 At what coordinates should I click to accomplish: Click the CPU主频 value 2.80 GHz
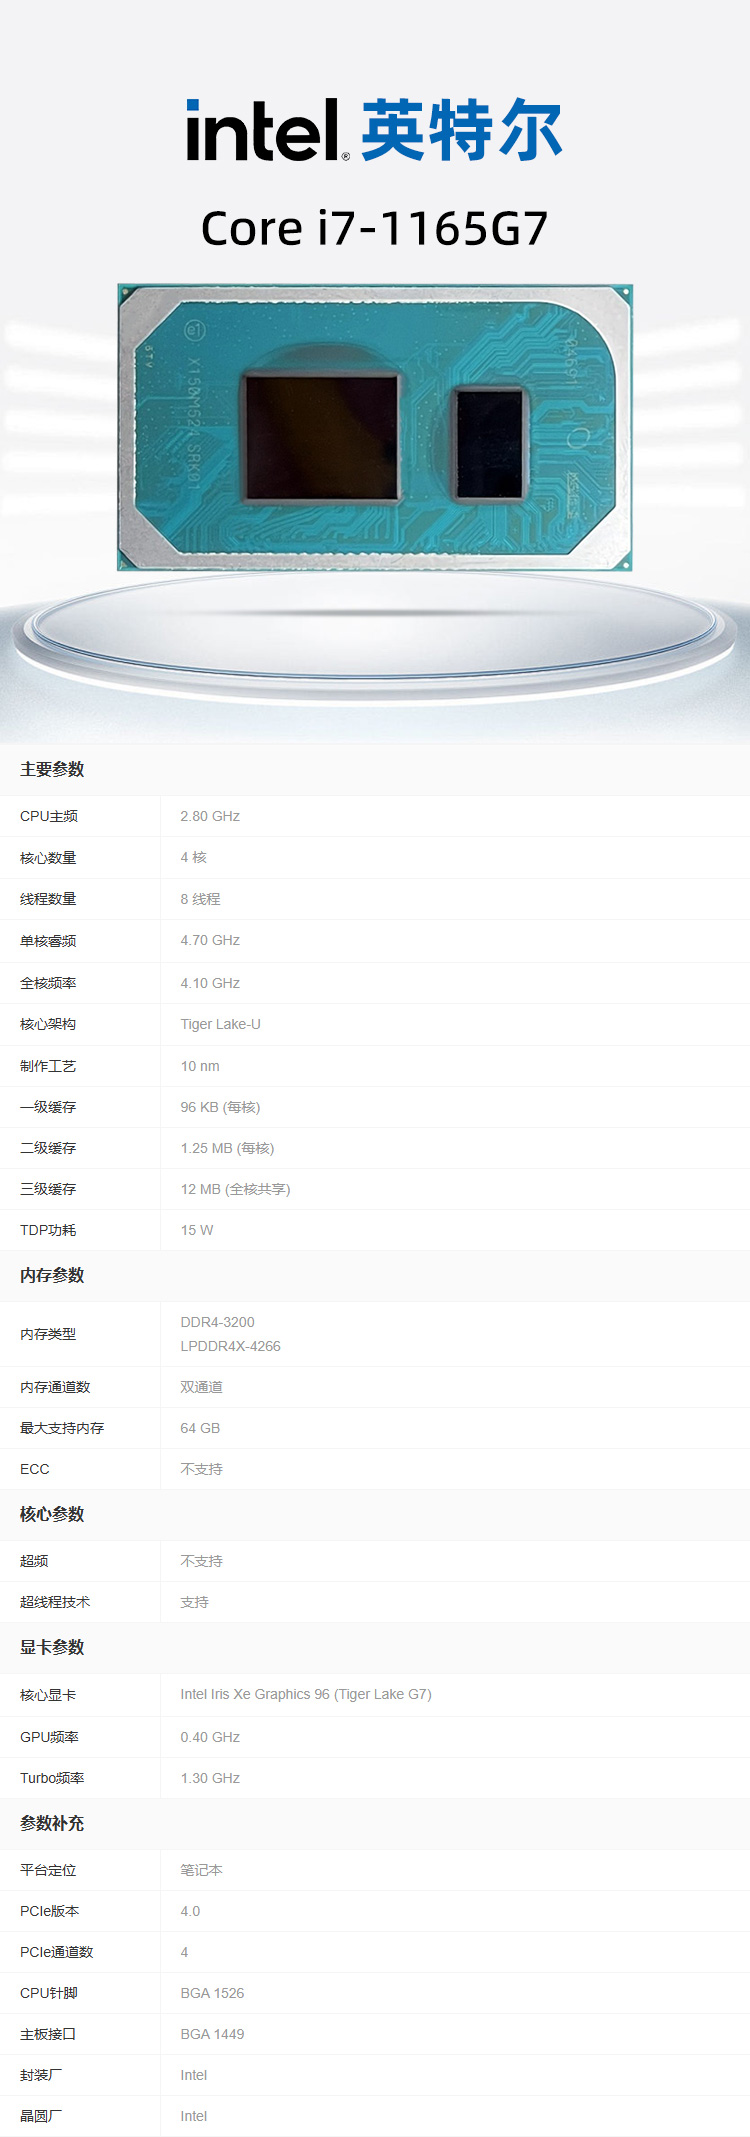(210, 816)
